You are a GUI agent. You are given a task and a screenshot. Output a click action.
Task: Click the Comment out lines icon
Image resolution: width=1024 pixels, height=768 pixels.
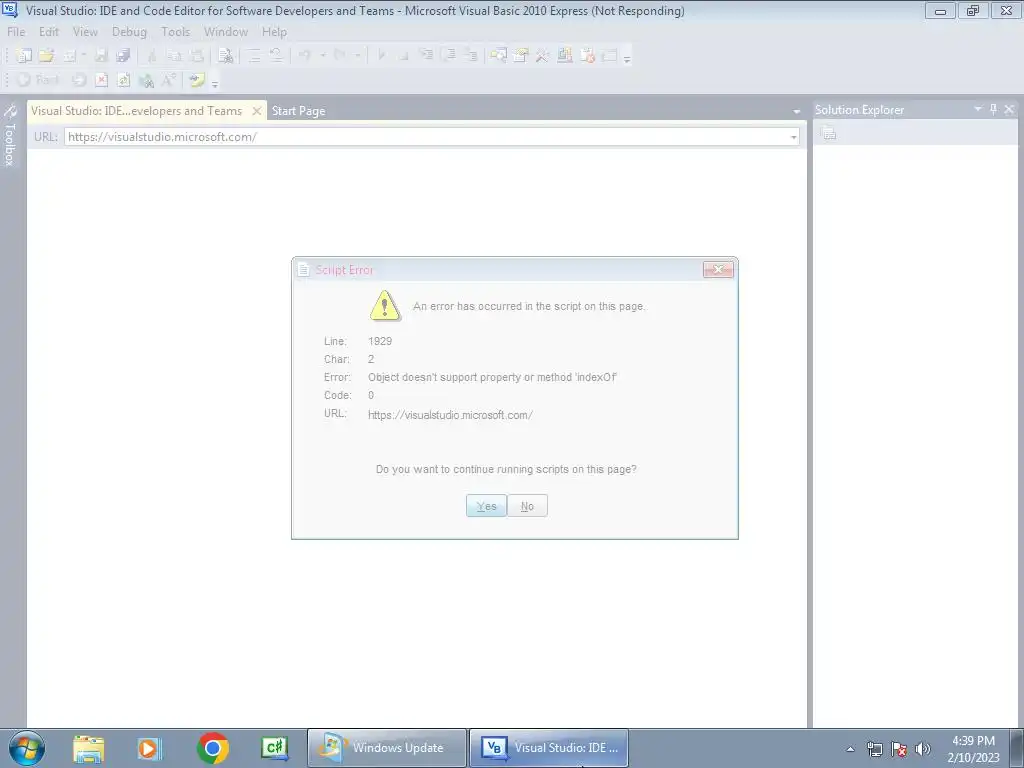[x=254, y=56]
